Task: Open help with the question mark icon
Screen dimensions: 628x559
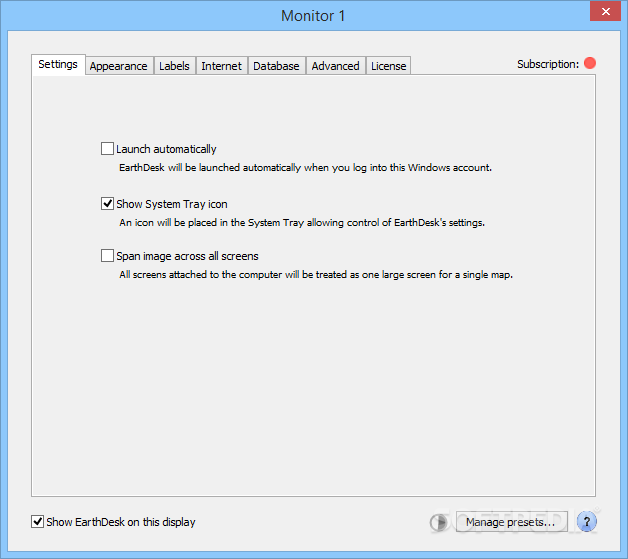Action: 587,522
